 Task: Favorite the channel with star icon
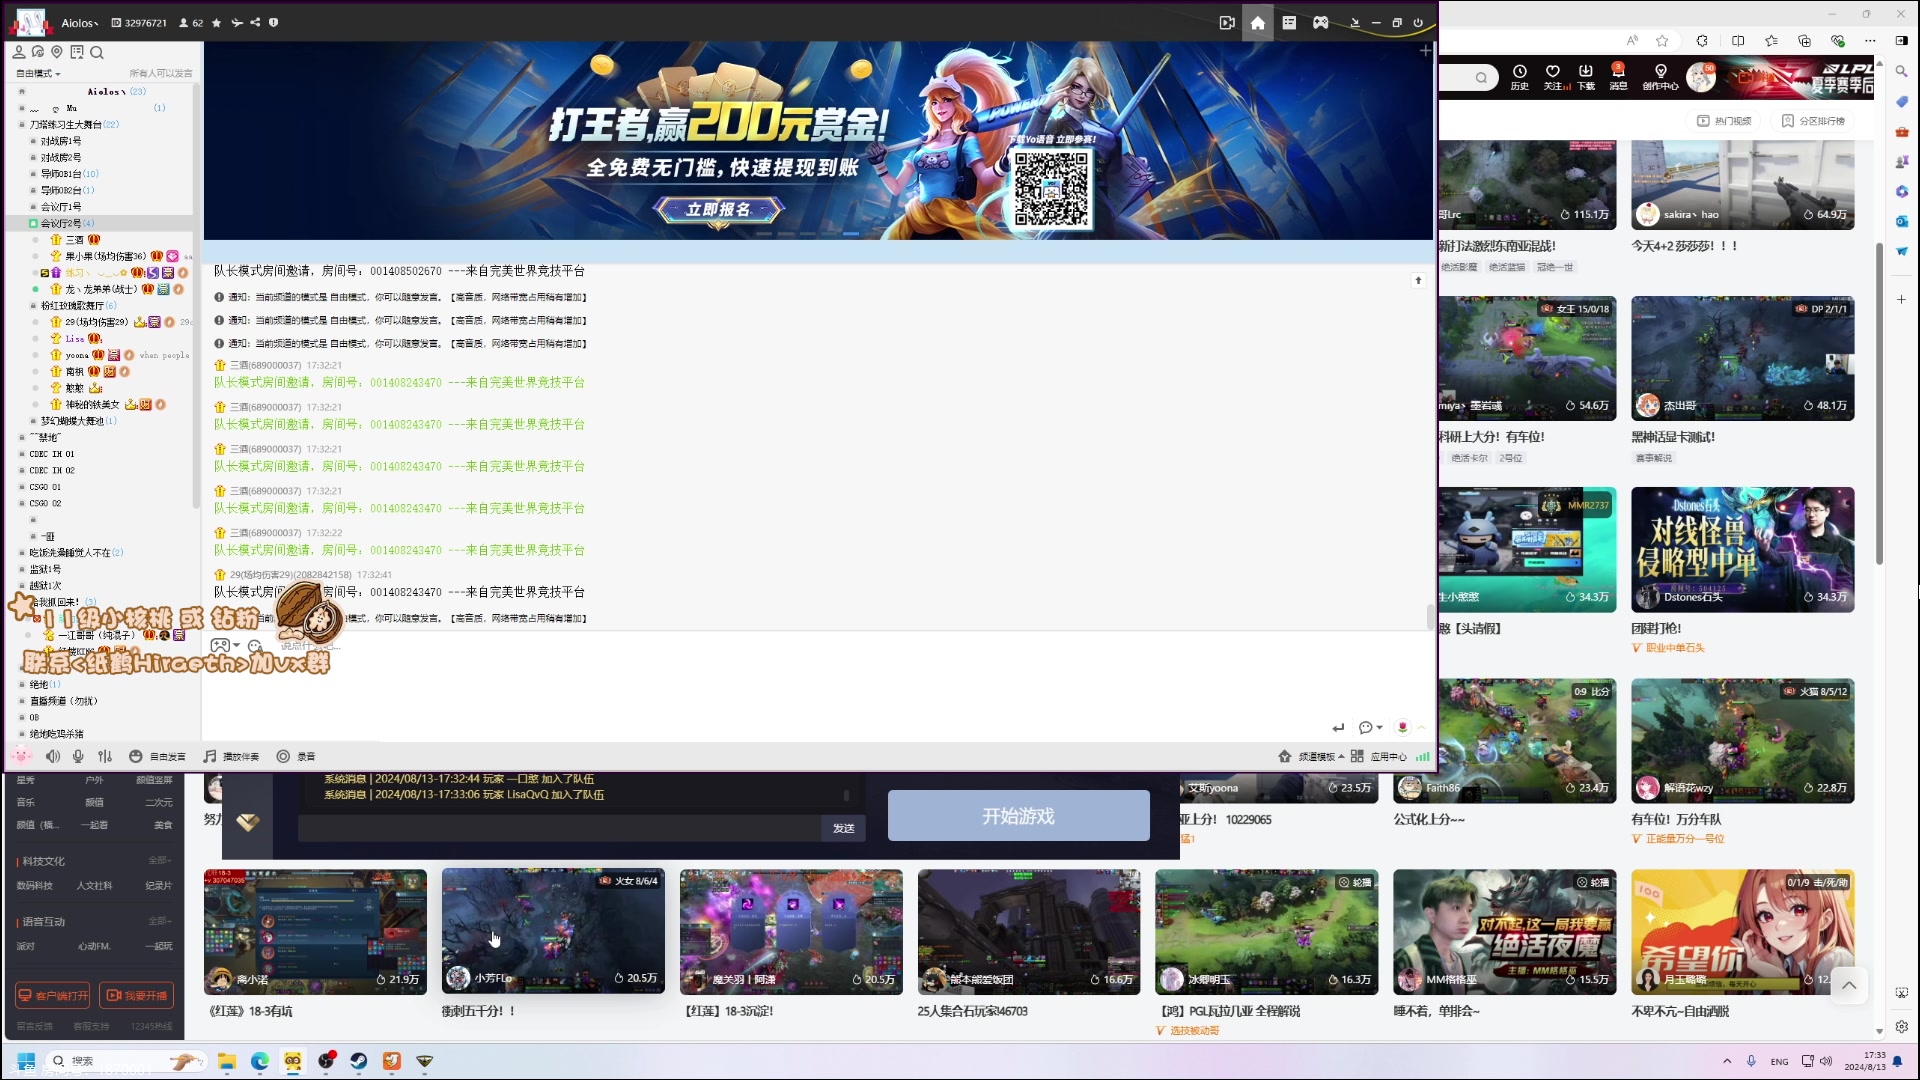[x=216, y=22]
